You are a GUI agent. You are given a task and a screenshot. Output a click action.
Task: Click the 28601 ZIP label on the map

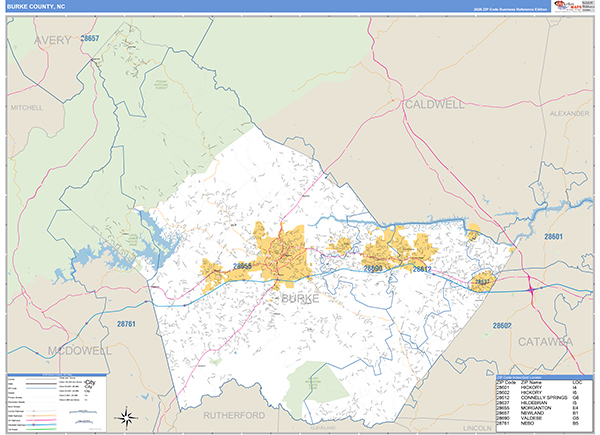click(x=553, y=237)
